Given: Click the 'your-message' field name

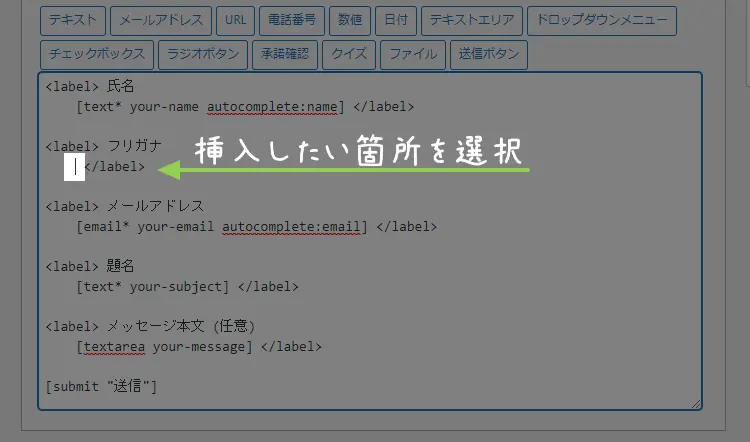Looking at the screenshot, I should tap(199, 347).
